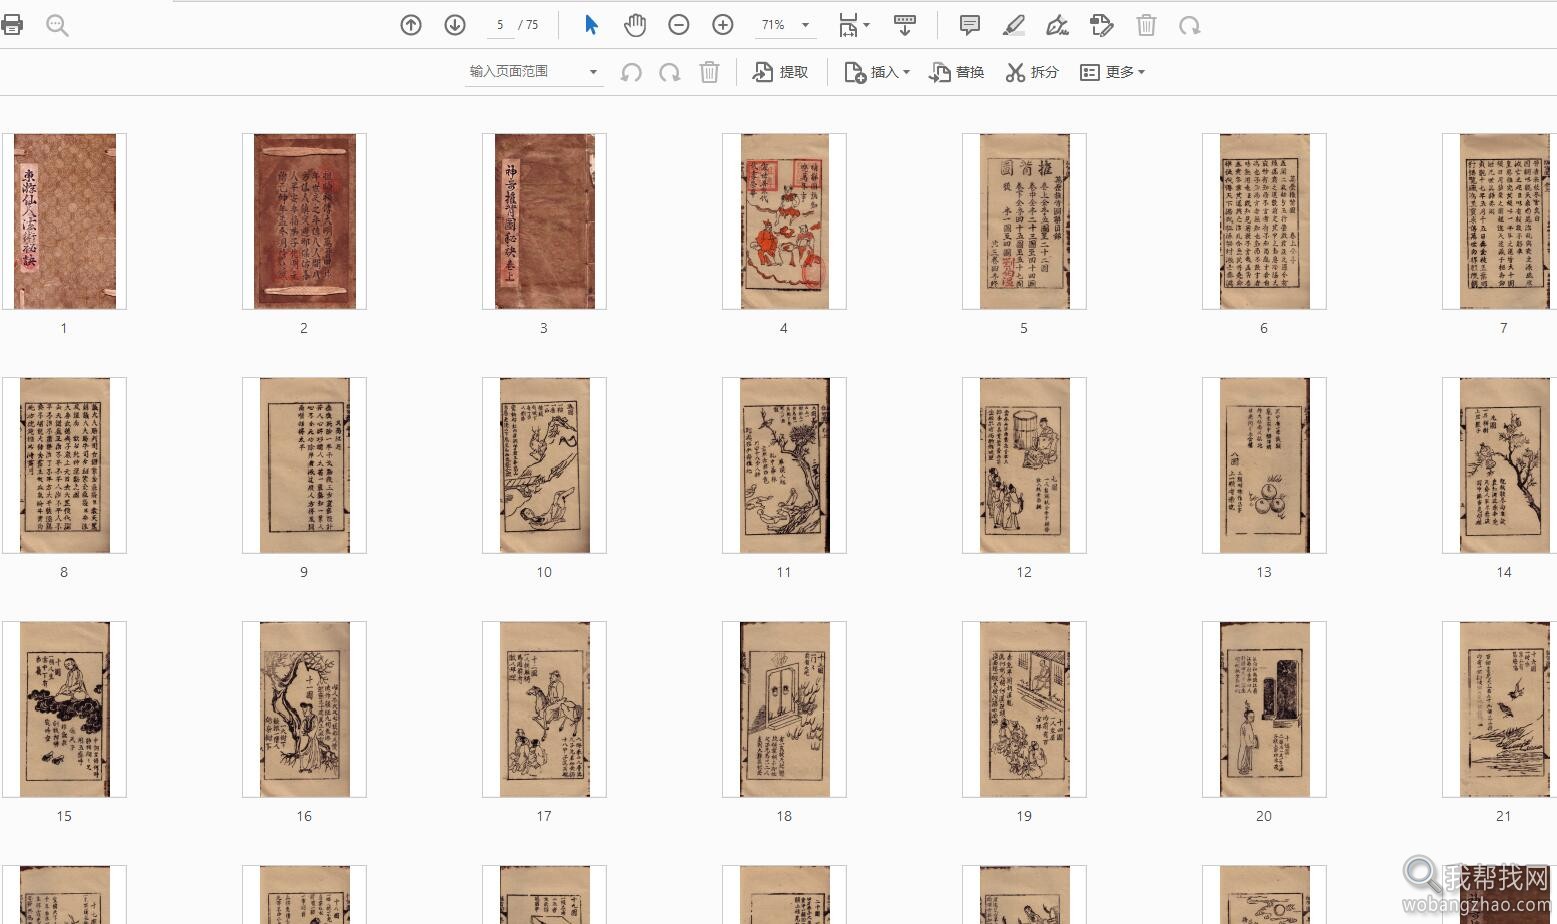Image resolution: width=1557 pixels, height=924 pixels.
Task: Click the print icon
Action: [12, 25]
